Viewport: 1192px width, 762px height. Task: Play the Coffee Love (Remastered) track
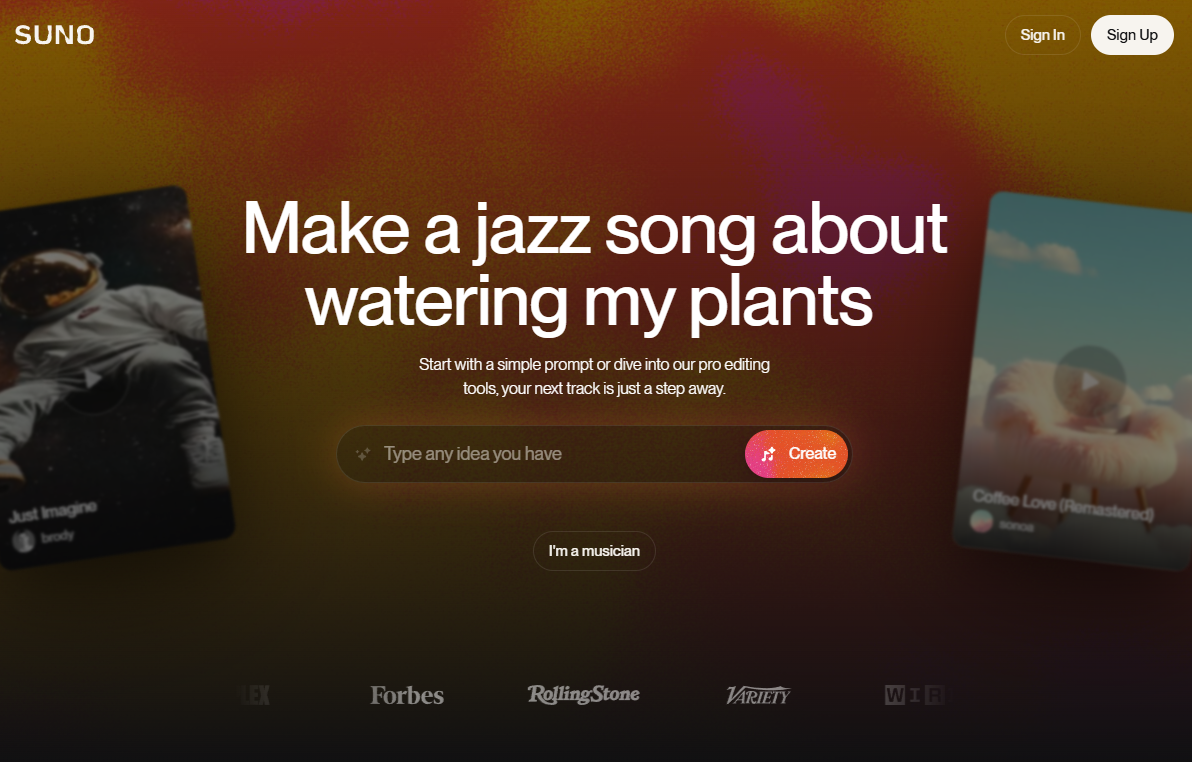(x=1089, y=381)
